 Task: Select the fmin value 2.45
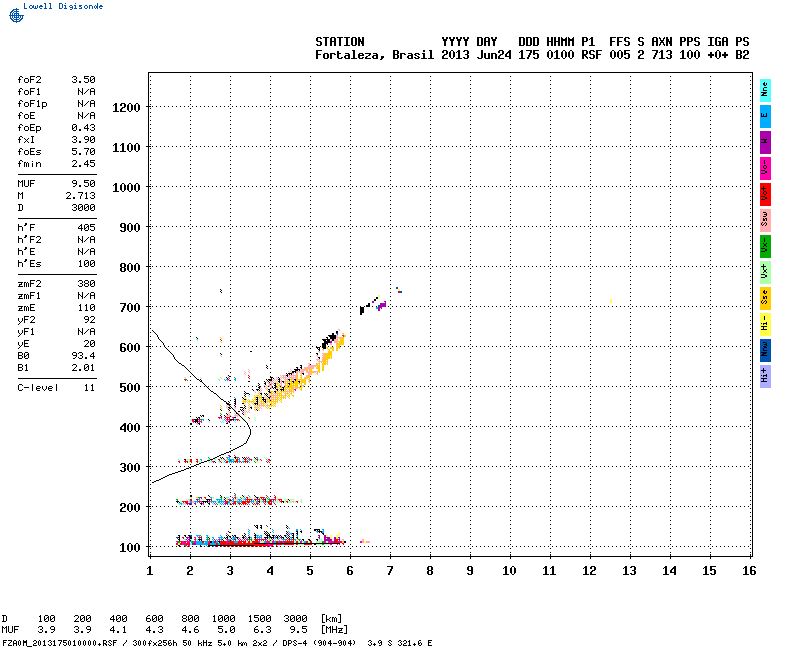point(83,164)
